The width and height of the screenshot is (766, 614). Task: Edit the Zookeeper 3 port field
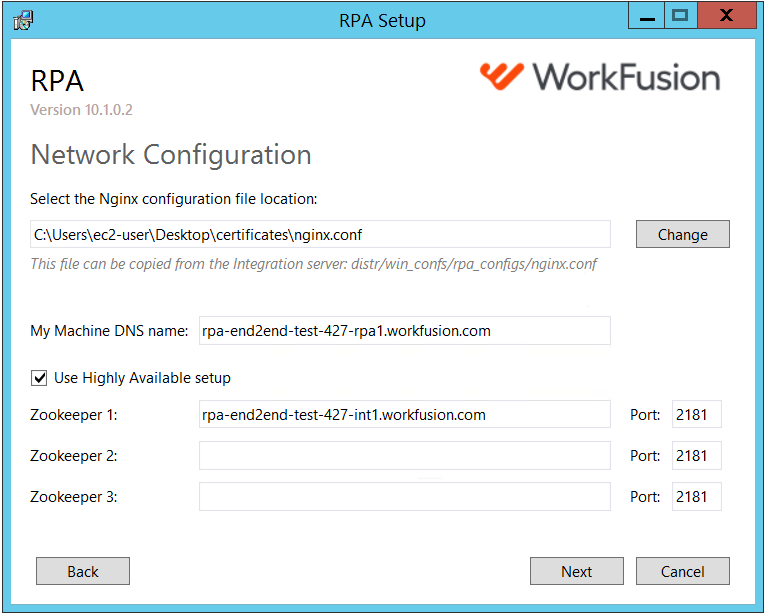(x=697, y=497)
